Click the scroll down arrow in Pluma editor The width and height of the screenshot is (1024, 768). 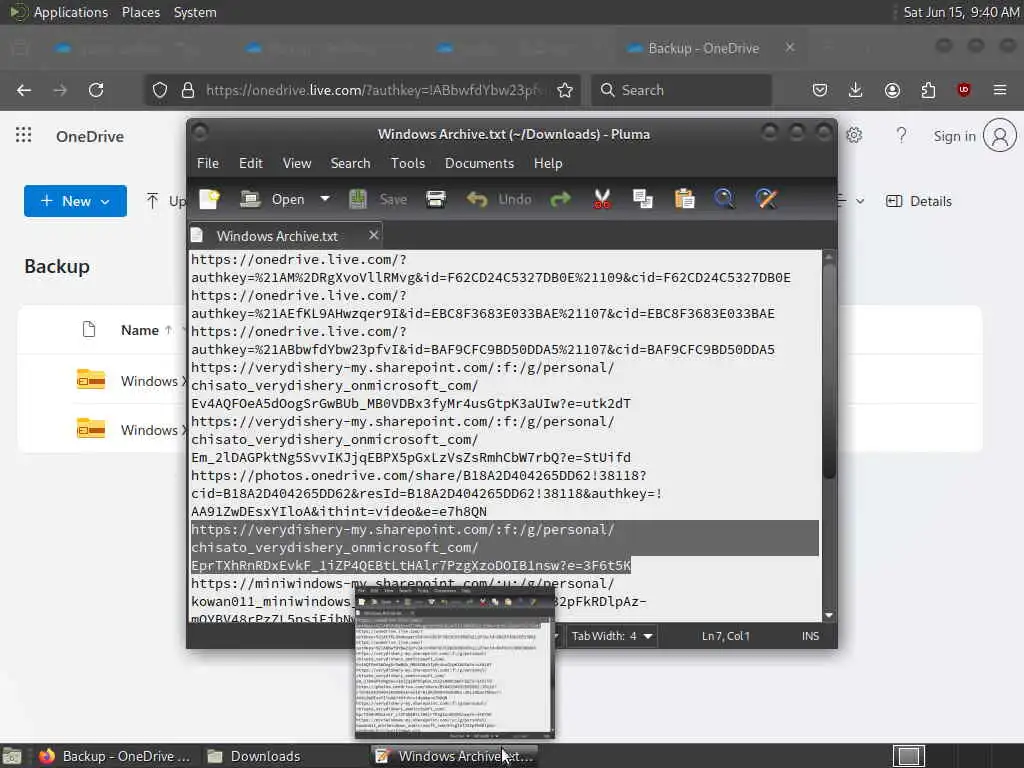click(829, 615)
